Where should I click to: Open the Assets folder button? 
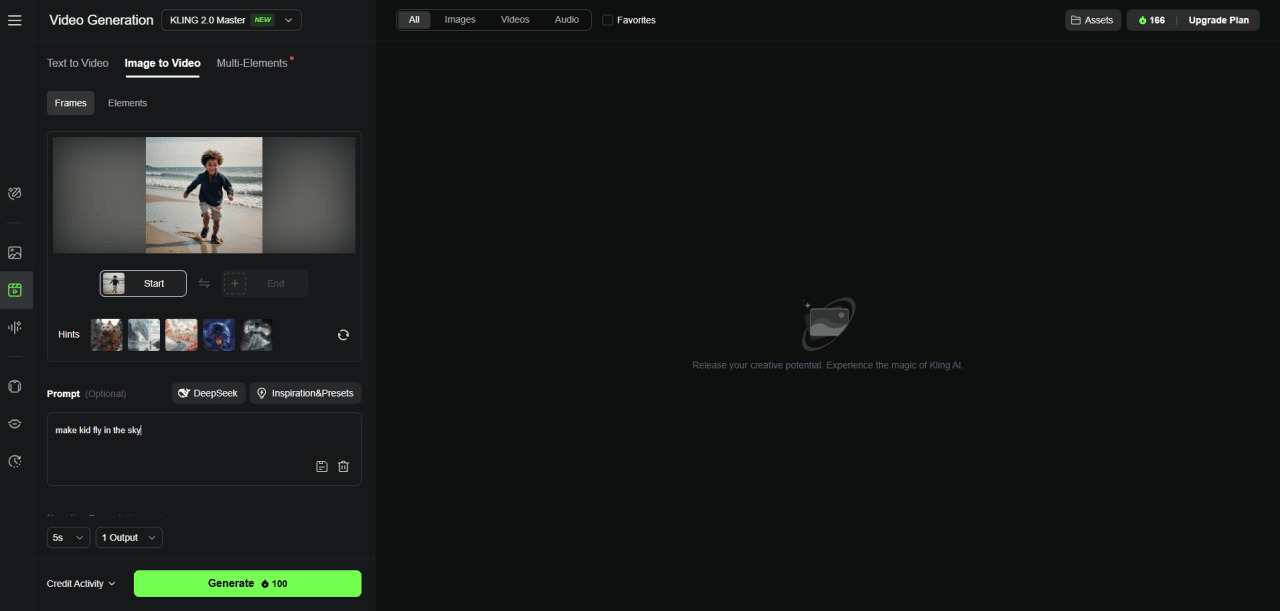pyautogui.click(x=1092, y=20)
